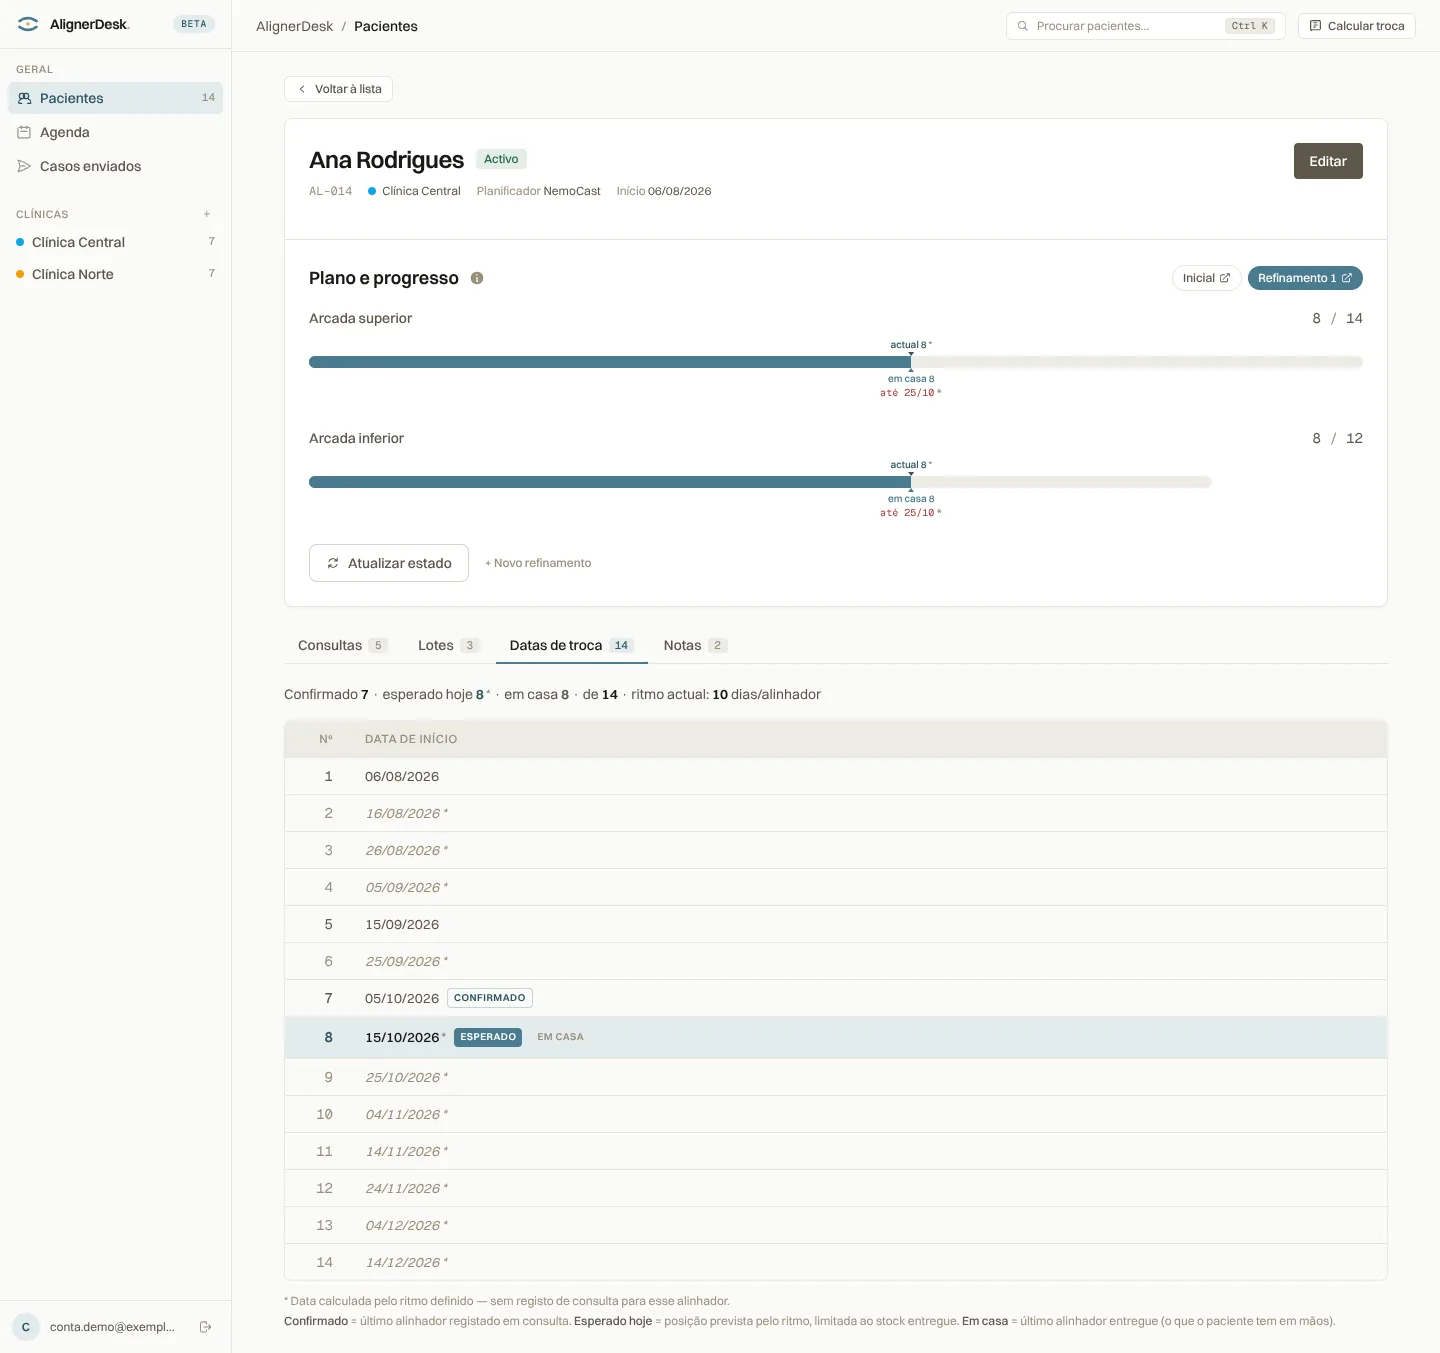Open Casos enviados in sidebar
The height and width of the screenshot is (1353, 1440).
pos(115,166)
